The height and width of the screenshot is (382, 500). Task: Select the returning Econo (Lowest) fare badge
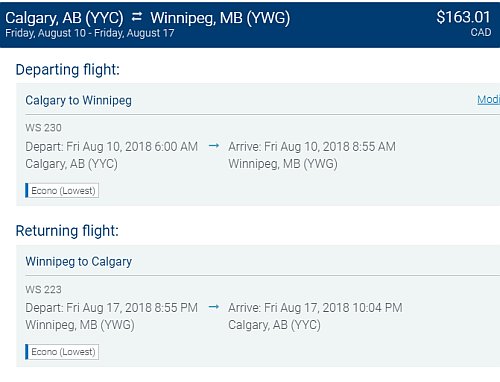[x=62, y=352]
